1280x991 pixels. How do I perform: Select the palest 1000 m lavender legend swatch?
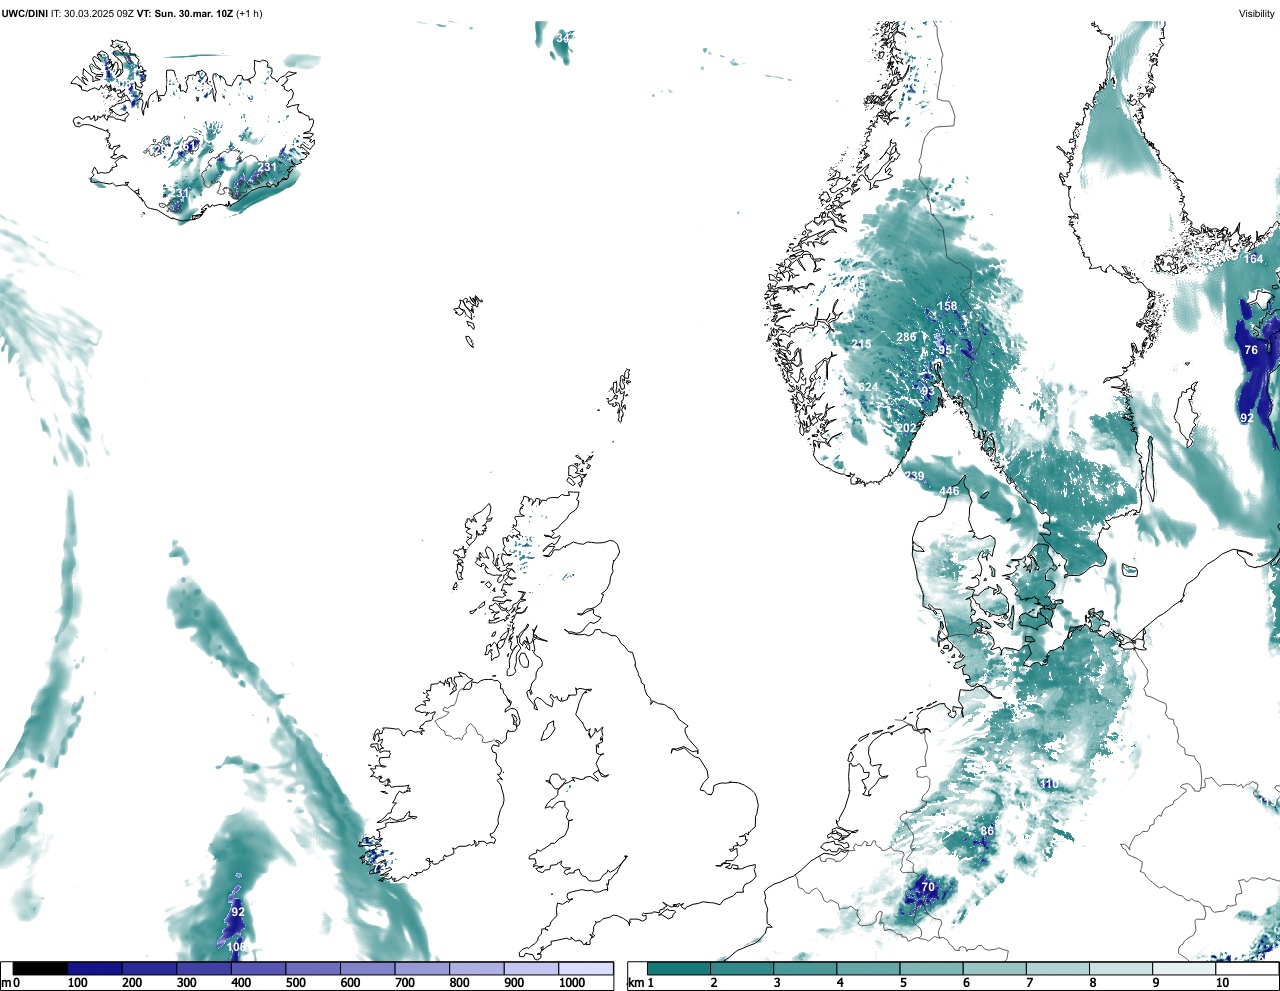click(x=586, y=969)
